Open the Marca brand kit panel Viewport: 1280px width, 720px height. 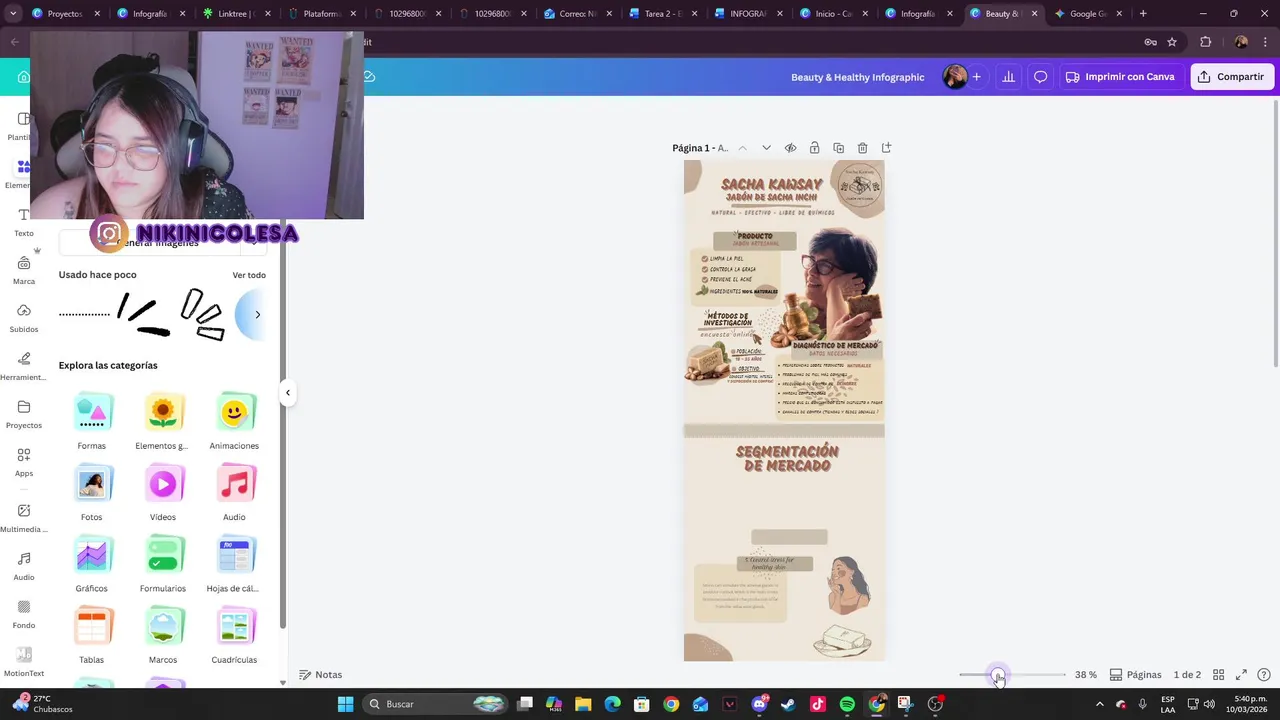(x=24, y=270)
